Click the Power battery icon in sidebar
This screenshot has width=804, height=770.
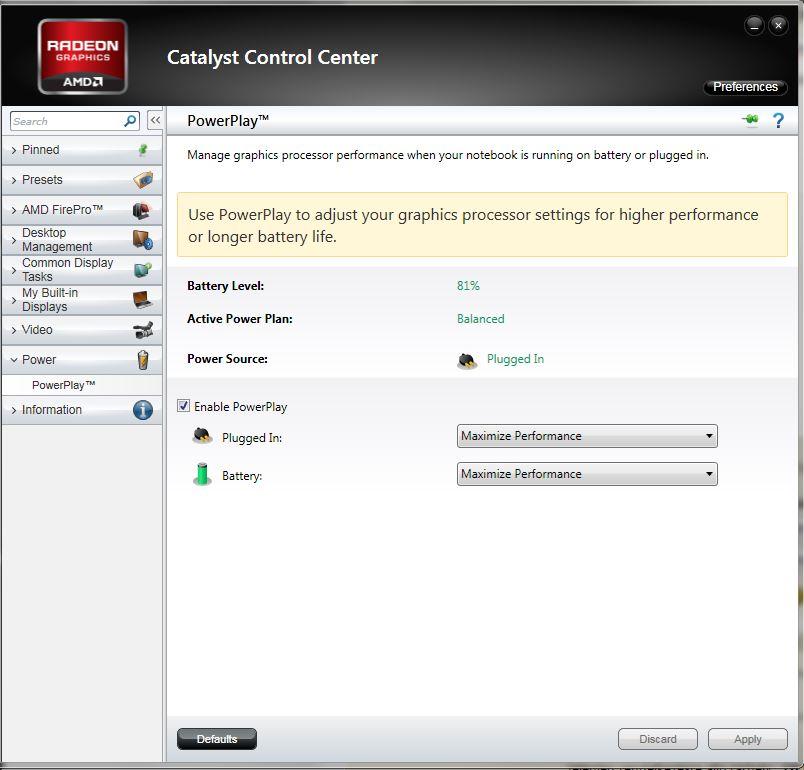pyautogui.click(x=143, y=360)
